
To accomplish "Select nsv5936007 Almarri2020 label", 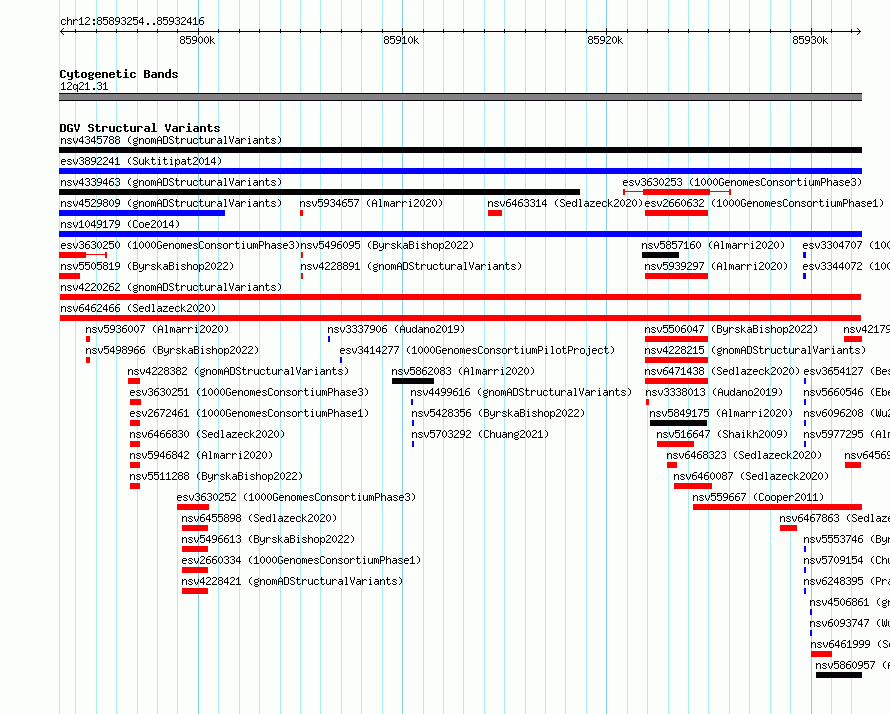I will click(157, 329).
